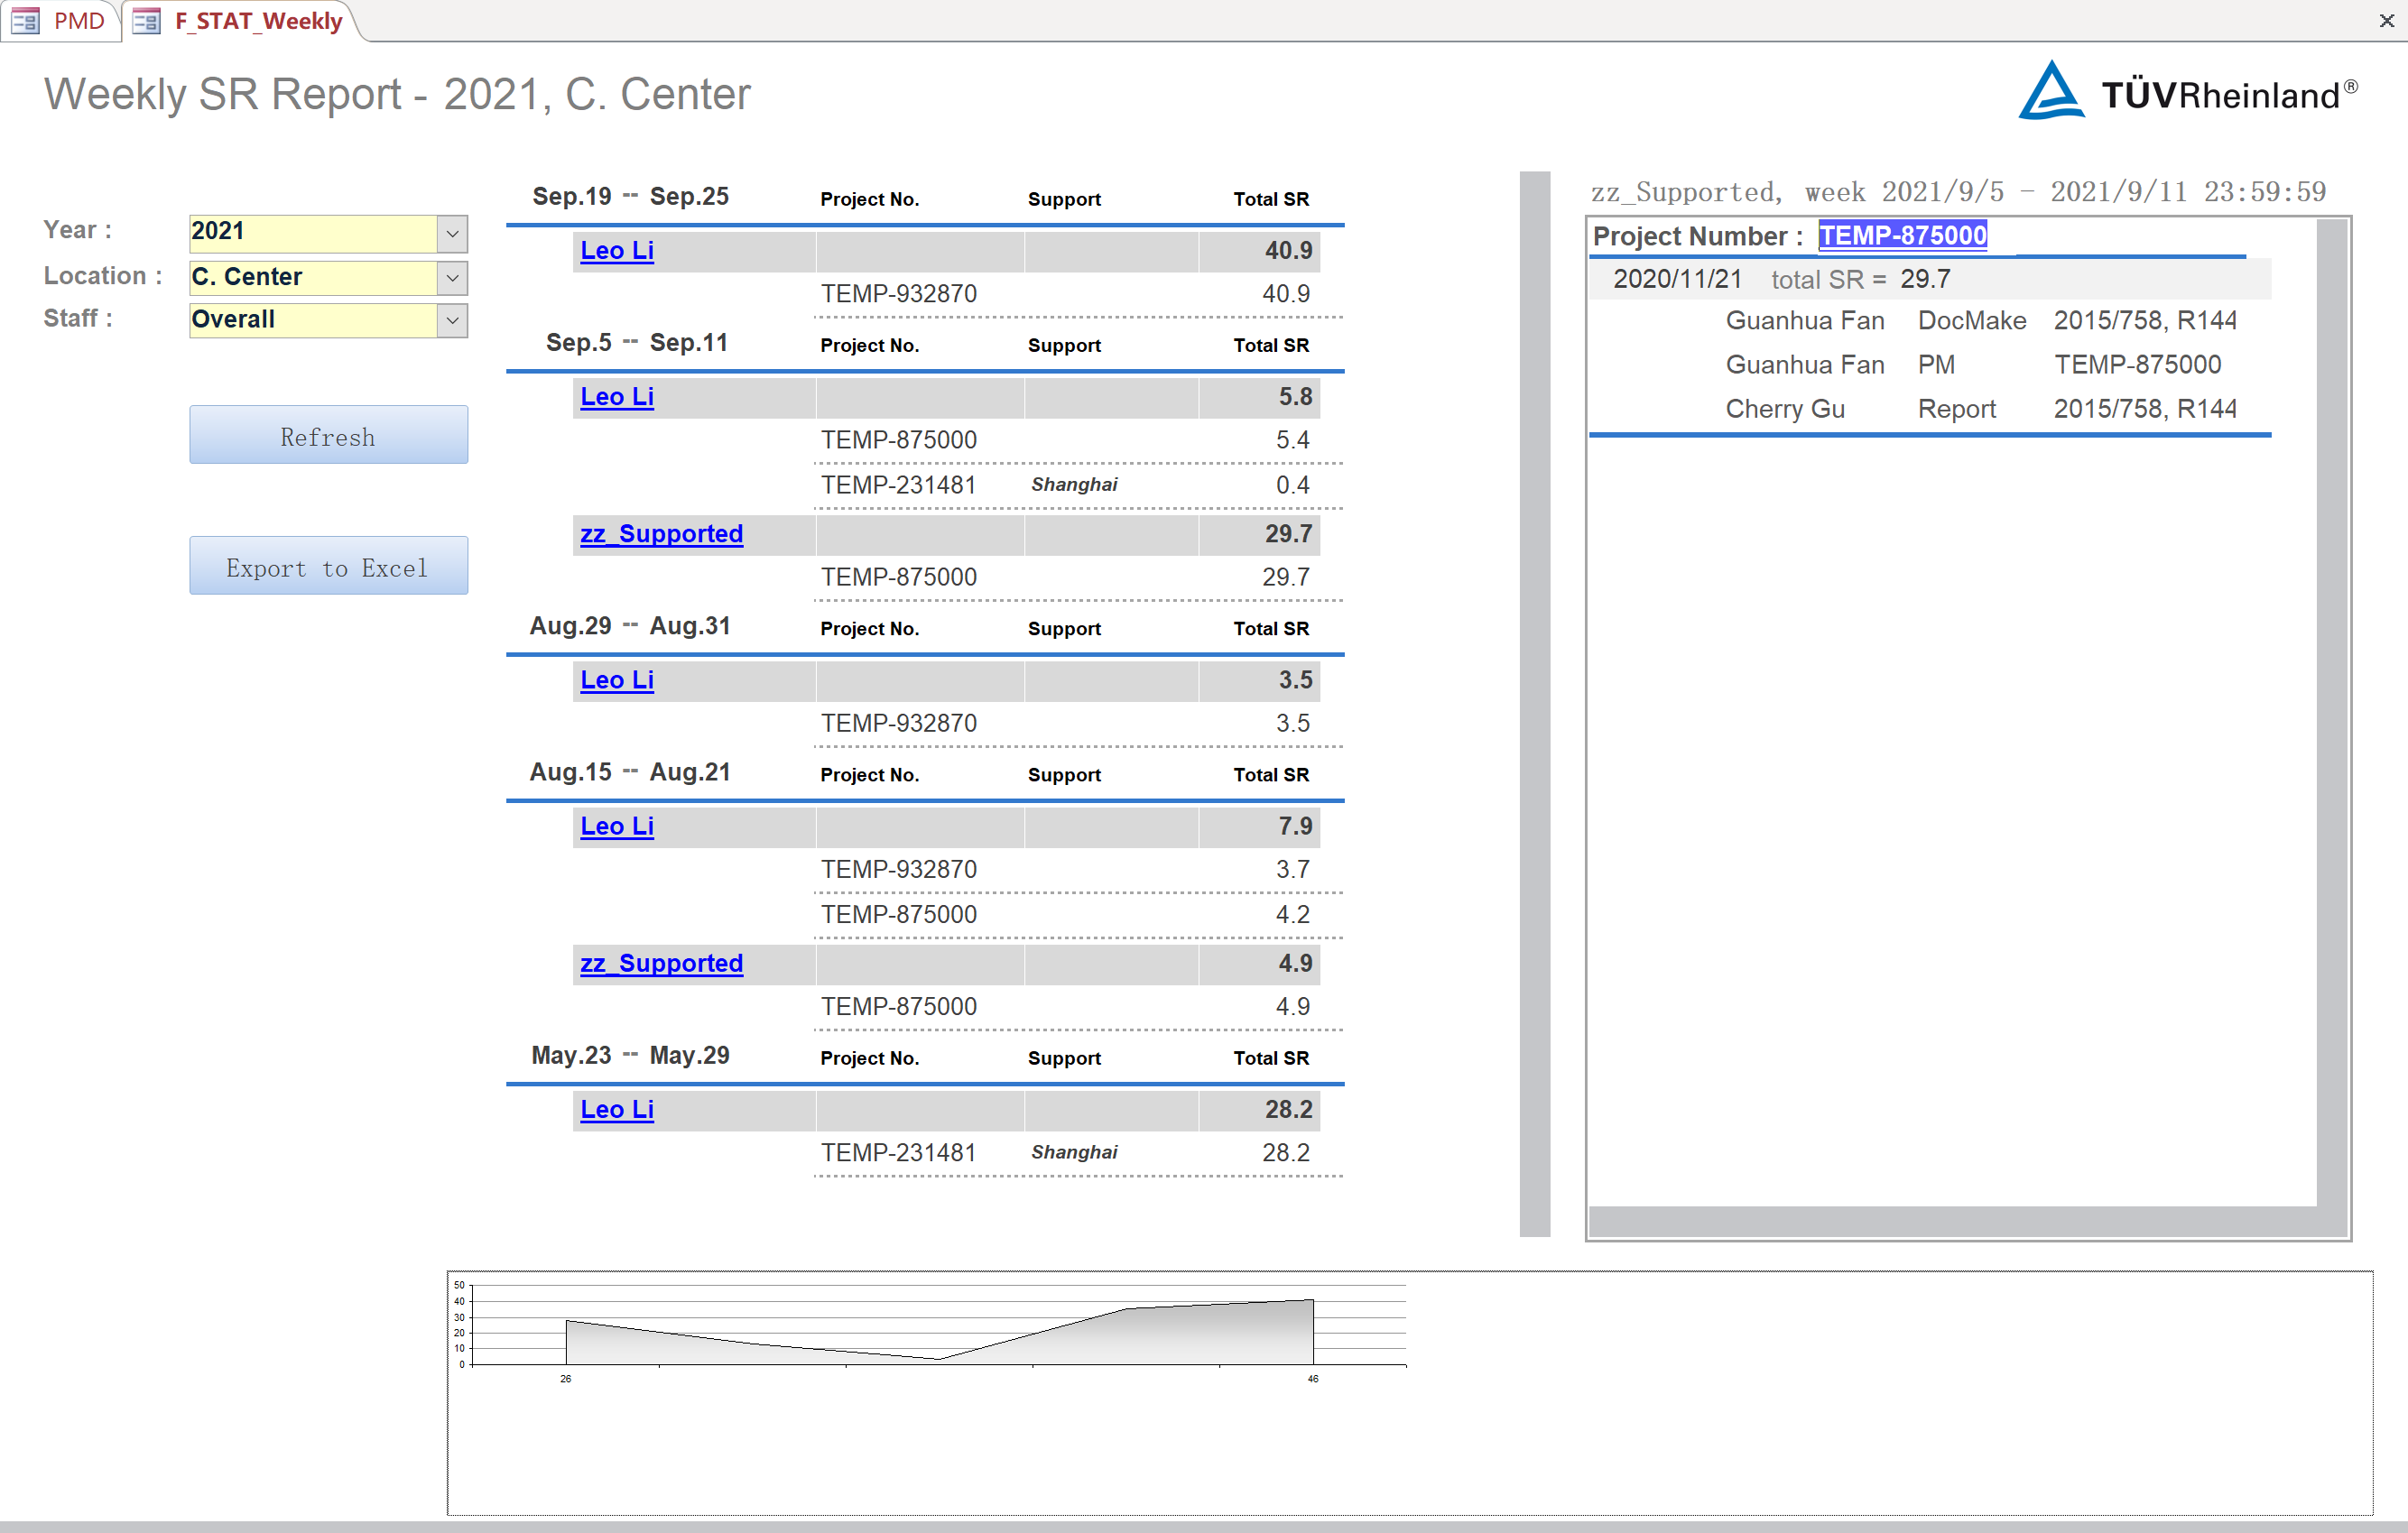Open the TEMP-875000 project number link
The image size is (2408, 1533).
coord(1902,236)
